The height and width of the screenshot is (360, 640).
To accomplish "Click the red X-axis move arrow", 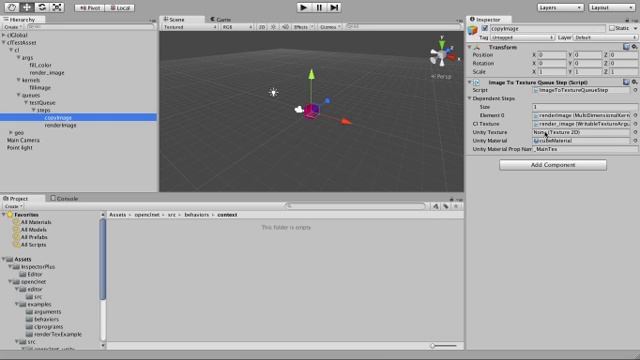I will click(x=346, y=121).
